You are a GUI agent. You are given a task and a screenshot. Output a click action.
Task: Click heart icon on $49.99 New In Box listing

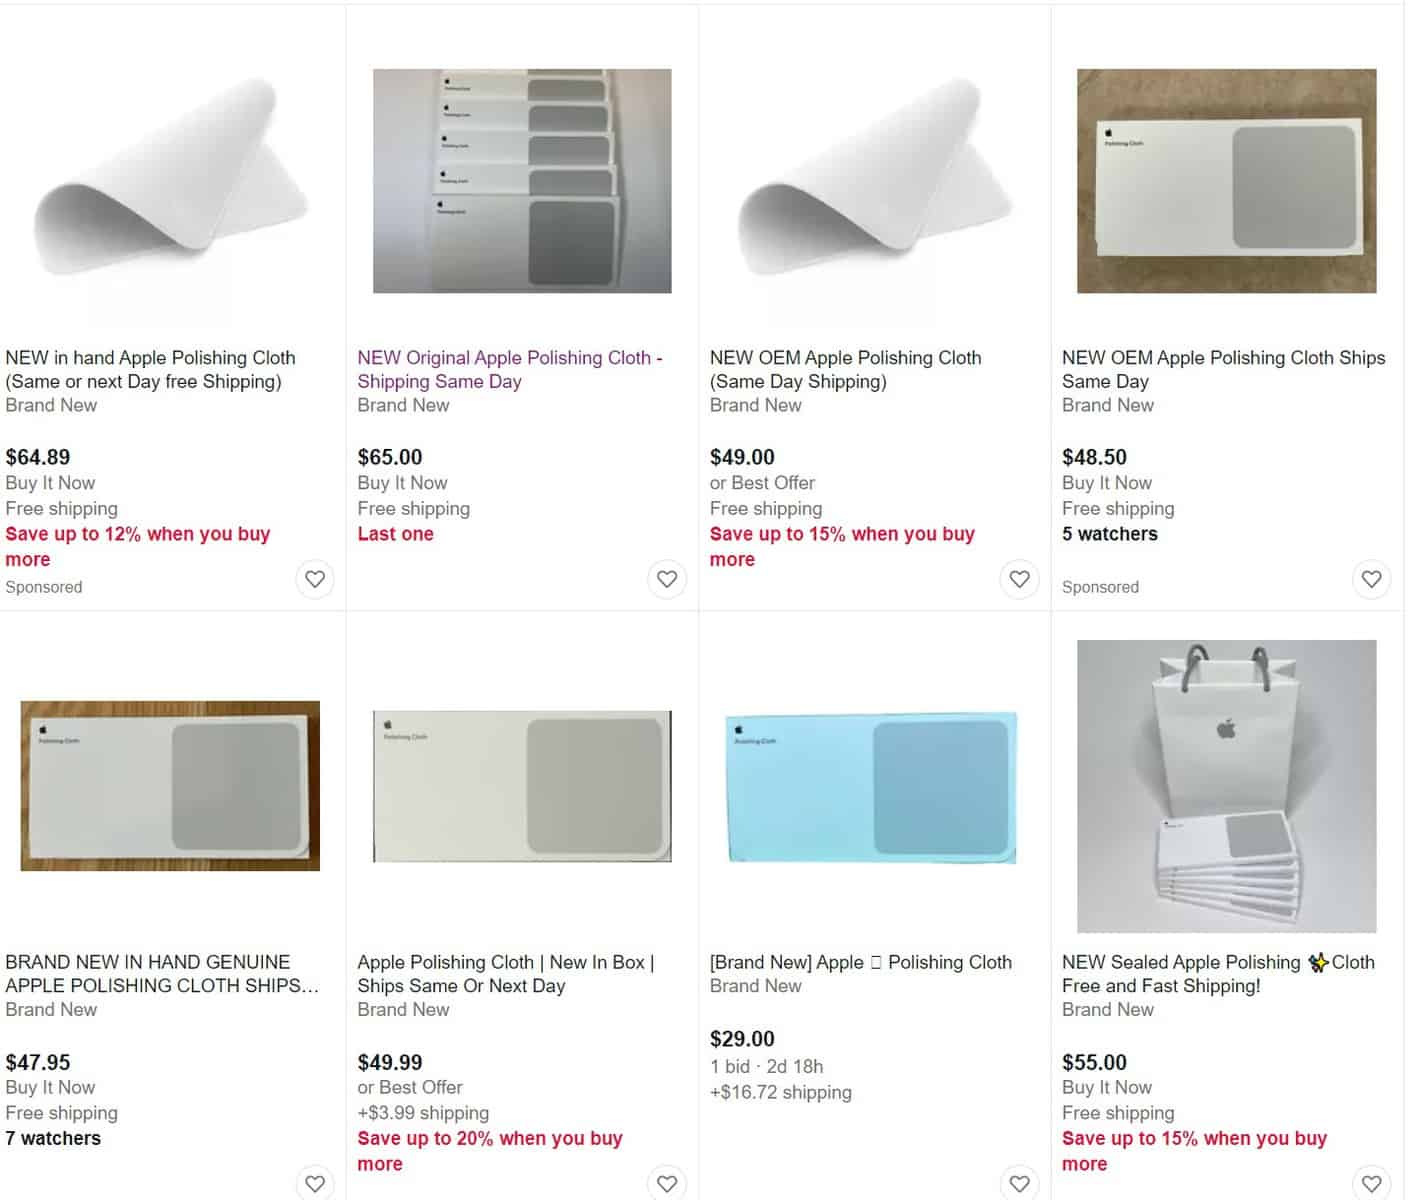click(x=667, y=1184)
